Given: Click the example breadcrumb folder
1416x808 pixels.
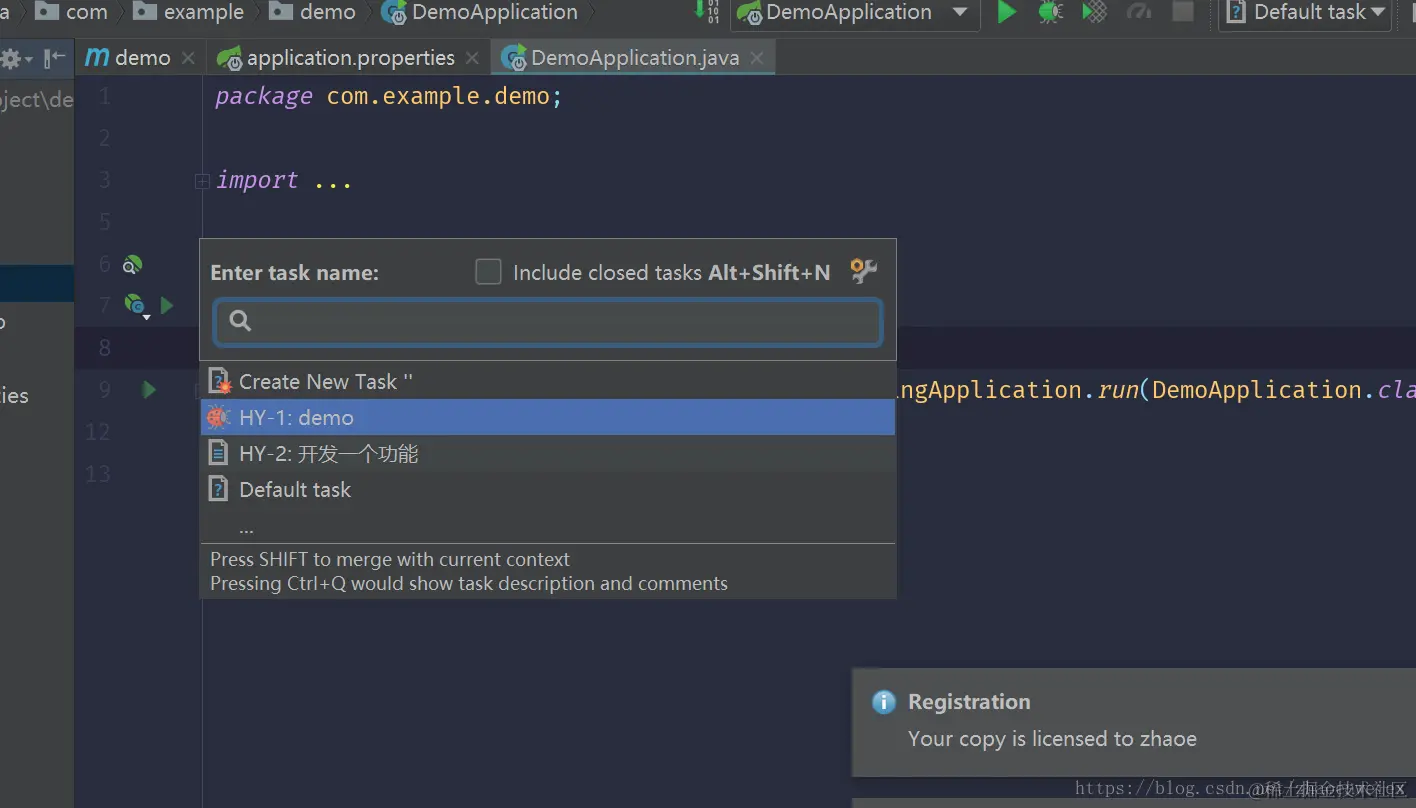Looking at the screenshot, I should [189, 12].
